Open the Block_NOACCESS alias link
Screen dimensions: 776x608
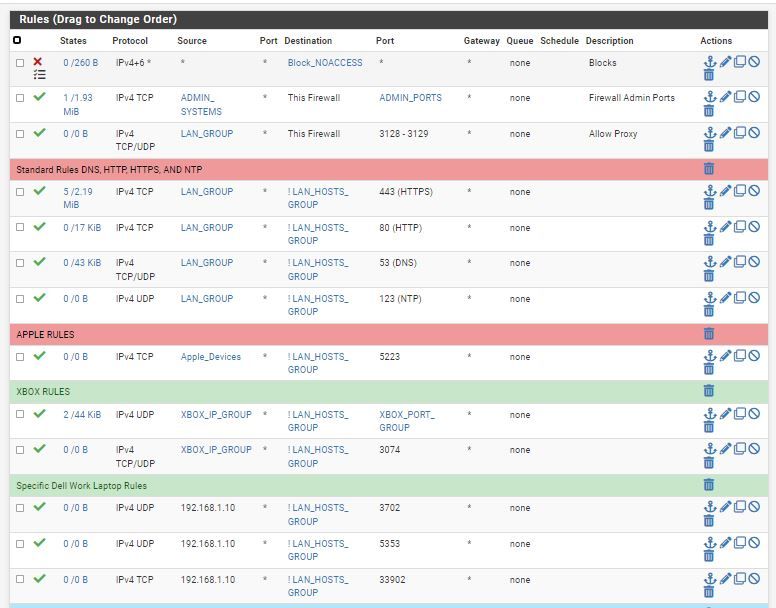point(325,63)
